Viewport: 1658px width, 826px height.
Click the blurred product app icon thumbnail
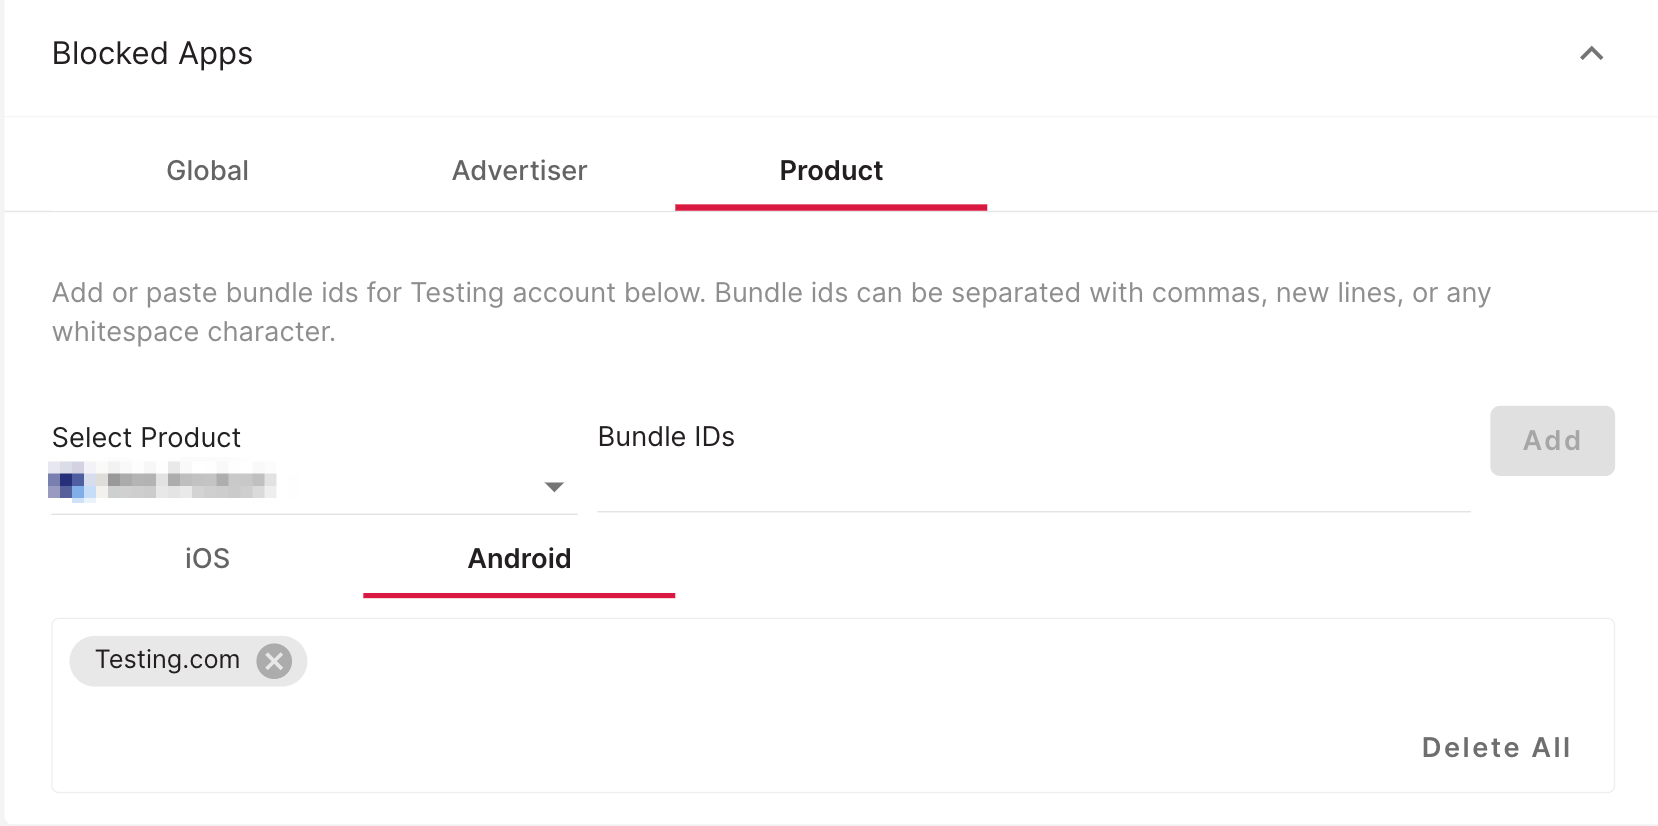[72, 482]
